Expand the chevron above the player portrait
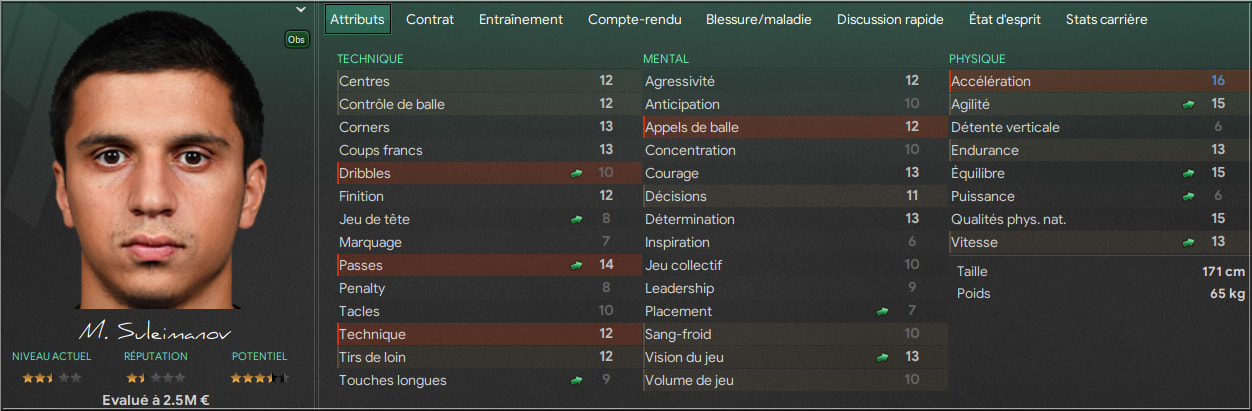Screen dimensions: 1252x411 click(x=301, y=10)
